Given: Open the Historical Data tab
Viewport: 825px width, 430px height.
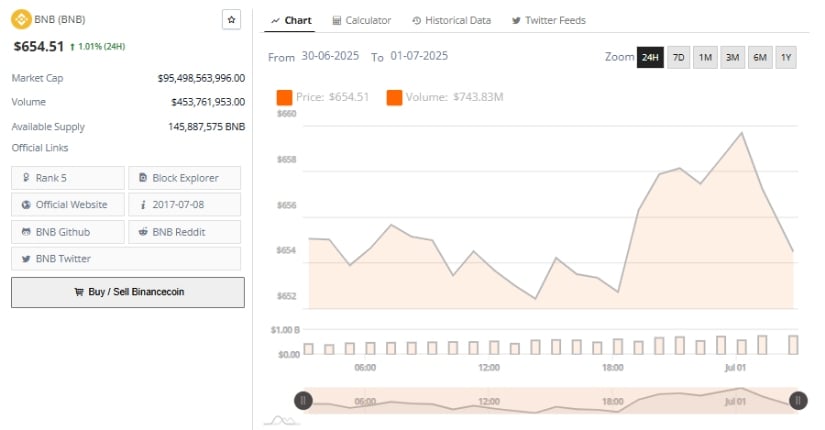Looking at the screenshot, I should [x=451, y=21].
